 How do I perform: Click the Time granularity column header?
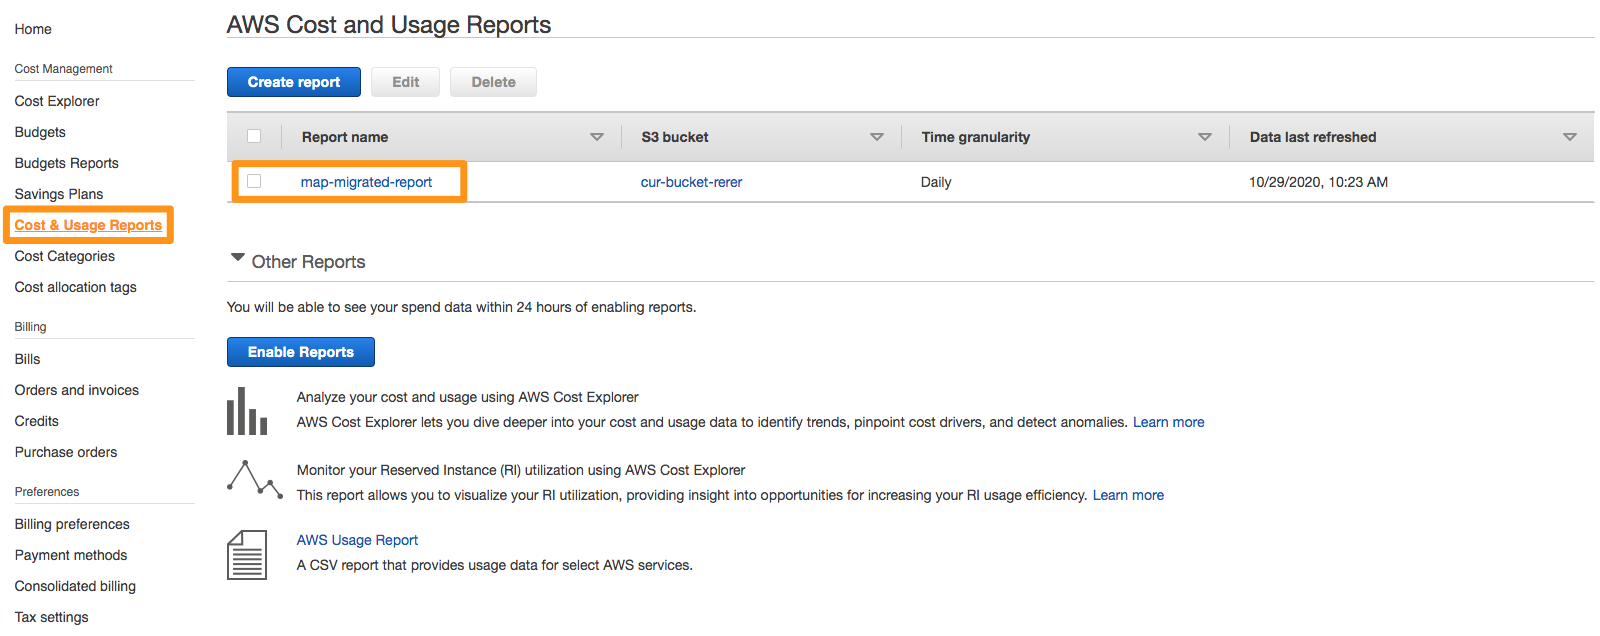click(976, 137)
